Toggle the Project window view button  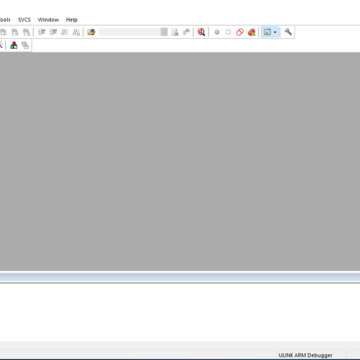point(267,32)
